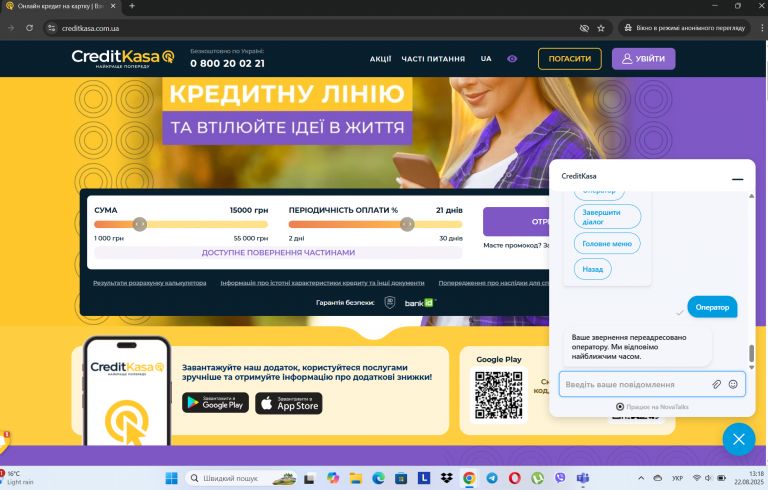Open Dropbox from the taskbar
768x490 pixels.
pyautogui.click(x=446, y=478)
